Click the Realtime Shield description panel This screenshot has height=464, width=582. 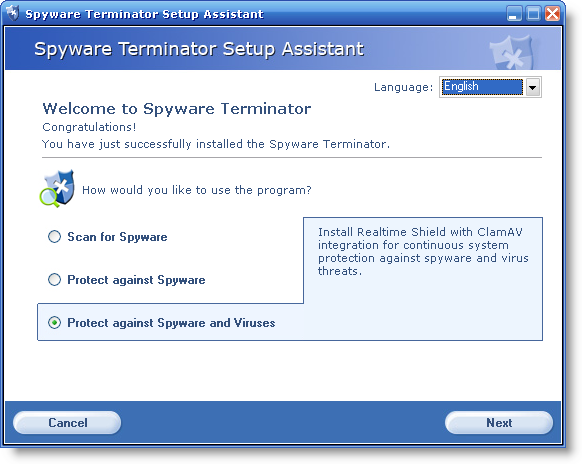423,279
